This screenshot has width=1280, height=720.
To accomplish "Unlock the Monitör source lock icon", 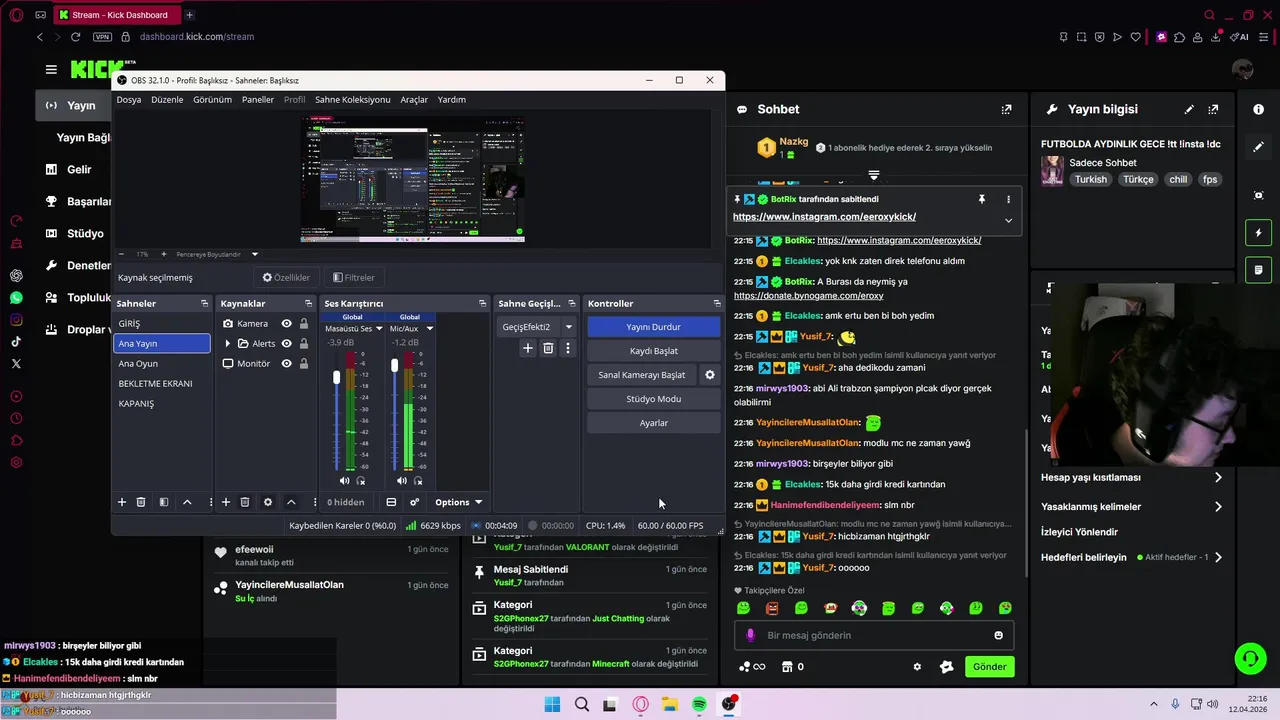I will coord(304,363).
